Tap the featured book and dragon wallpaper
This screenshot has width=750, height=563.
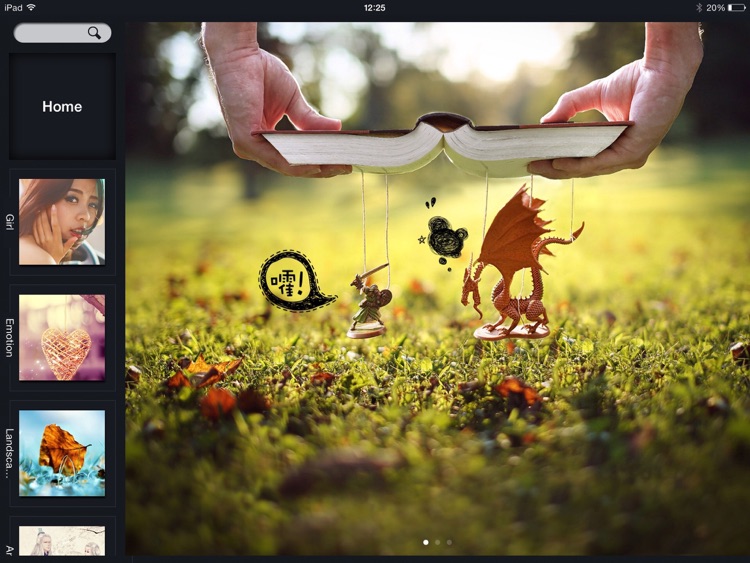point(437,289)
